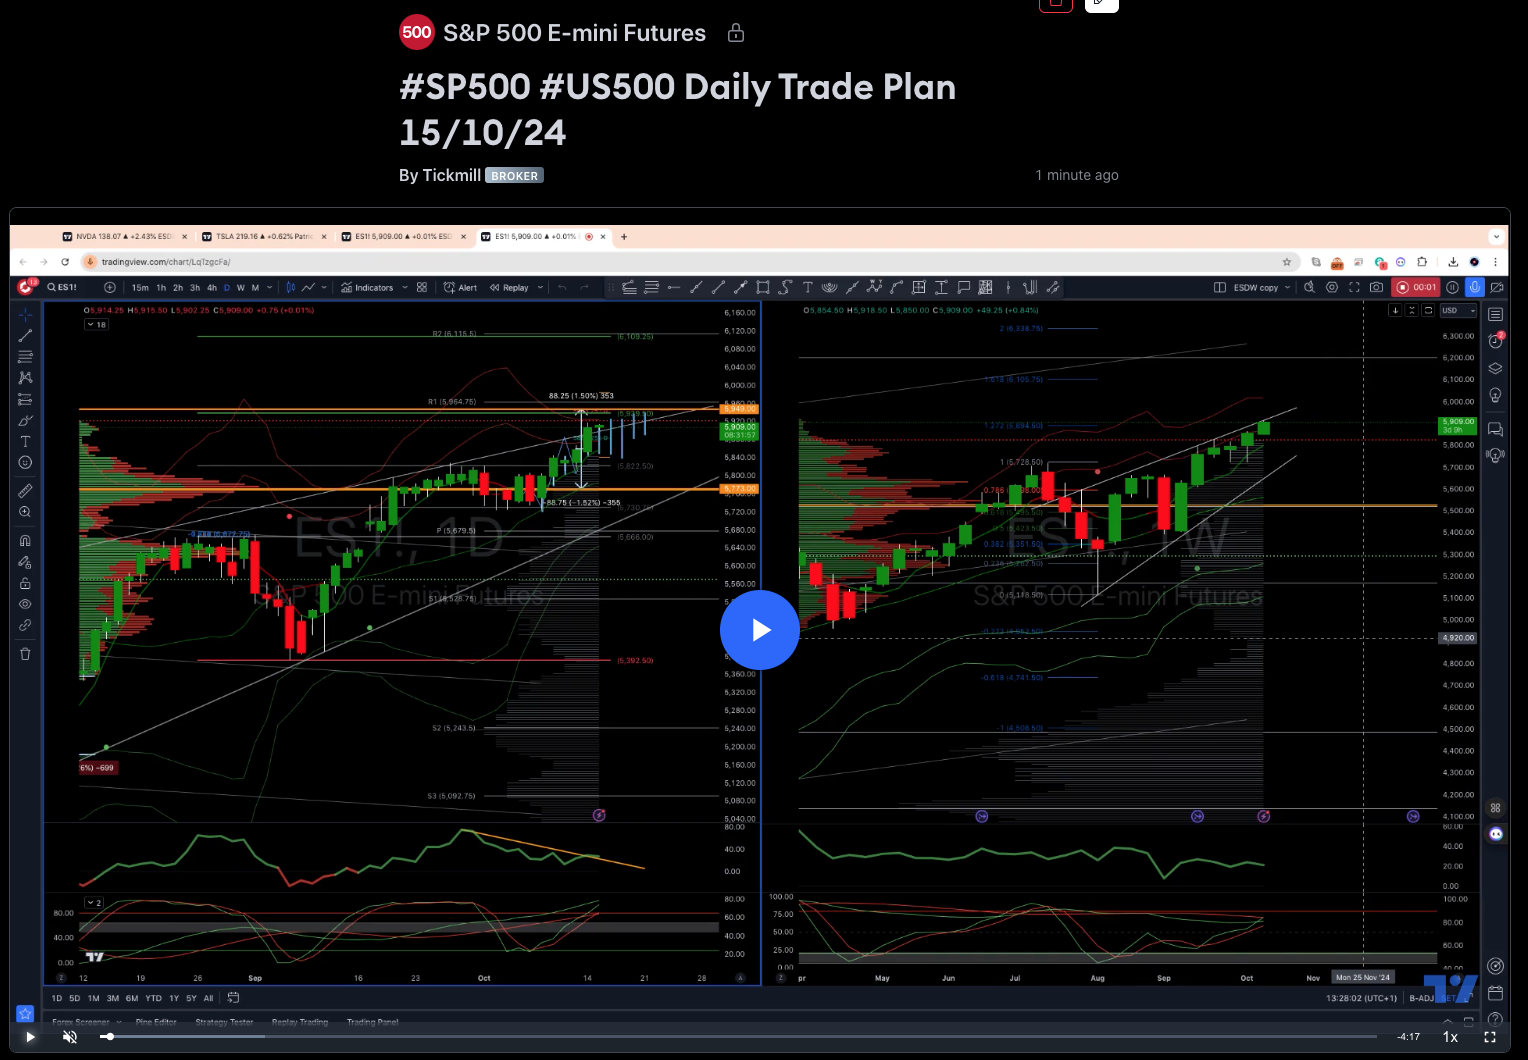Select the text drawing tool in favorites bar
This screenshot has height=1060, width=1528.
tap(808, 287)
